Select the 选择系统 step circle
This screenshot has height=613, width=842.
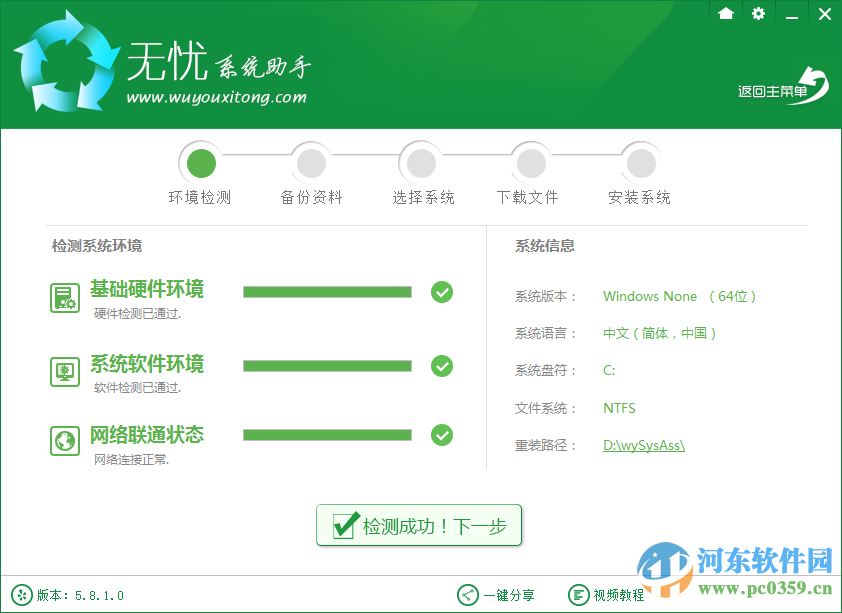[421, 161]
